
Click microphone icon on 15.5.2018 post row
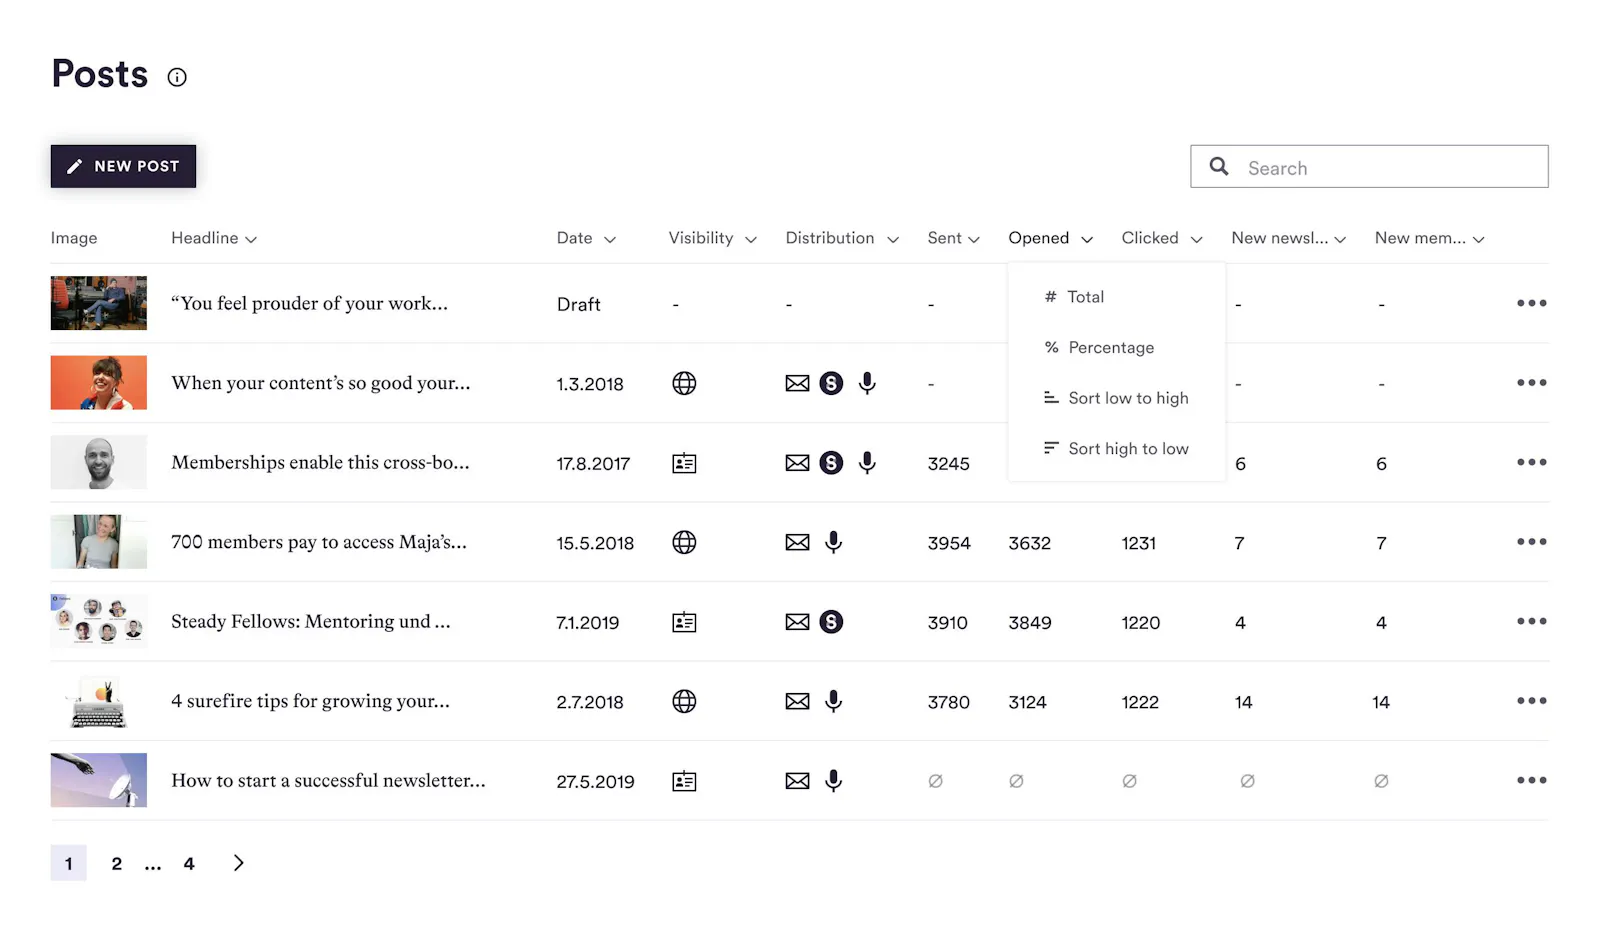tap(833, 542)
